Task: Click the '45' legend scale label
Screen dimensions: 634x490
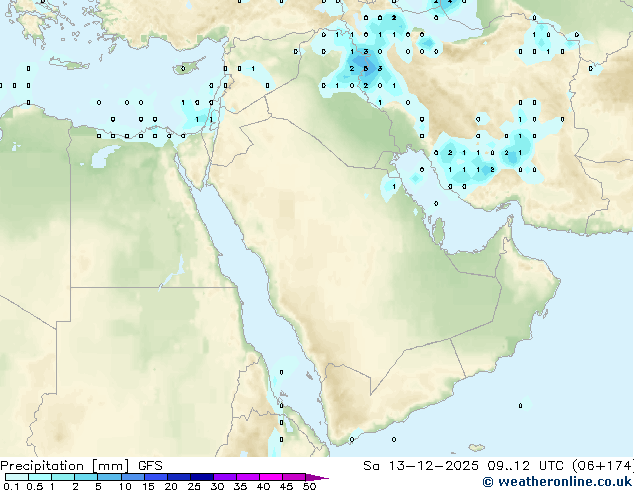Action: (286, 486)
